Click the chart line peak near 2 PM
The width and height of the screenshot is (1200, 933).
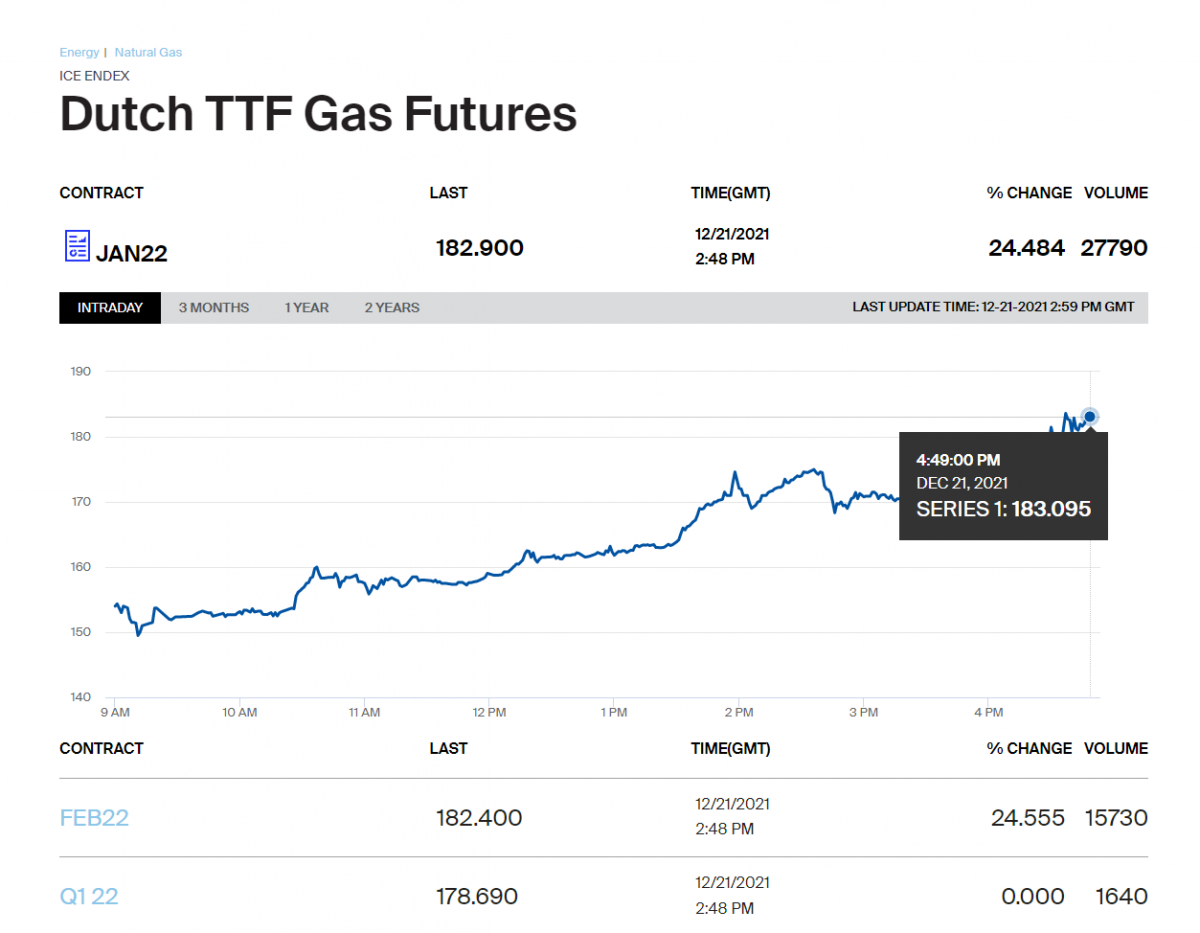(x=735, y=472)
